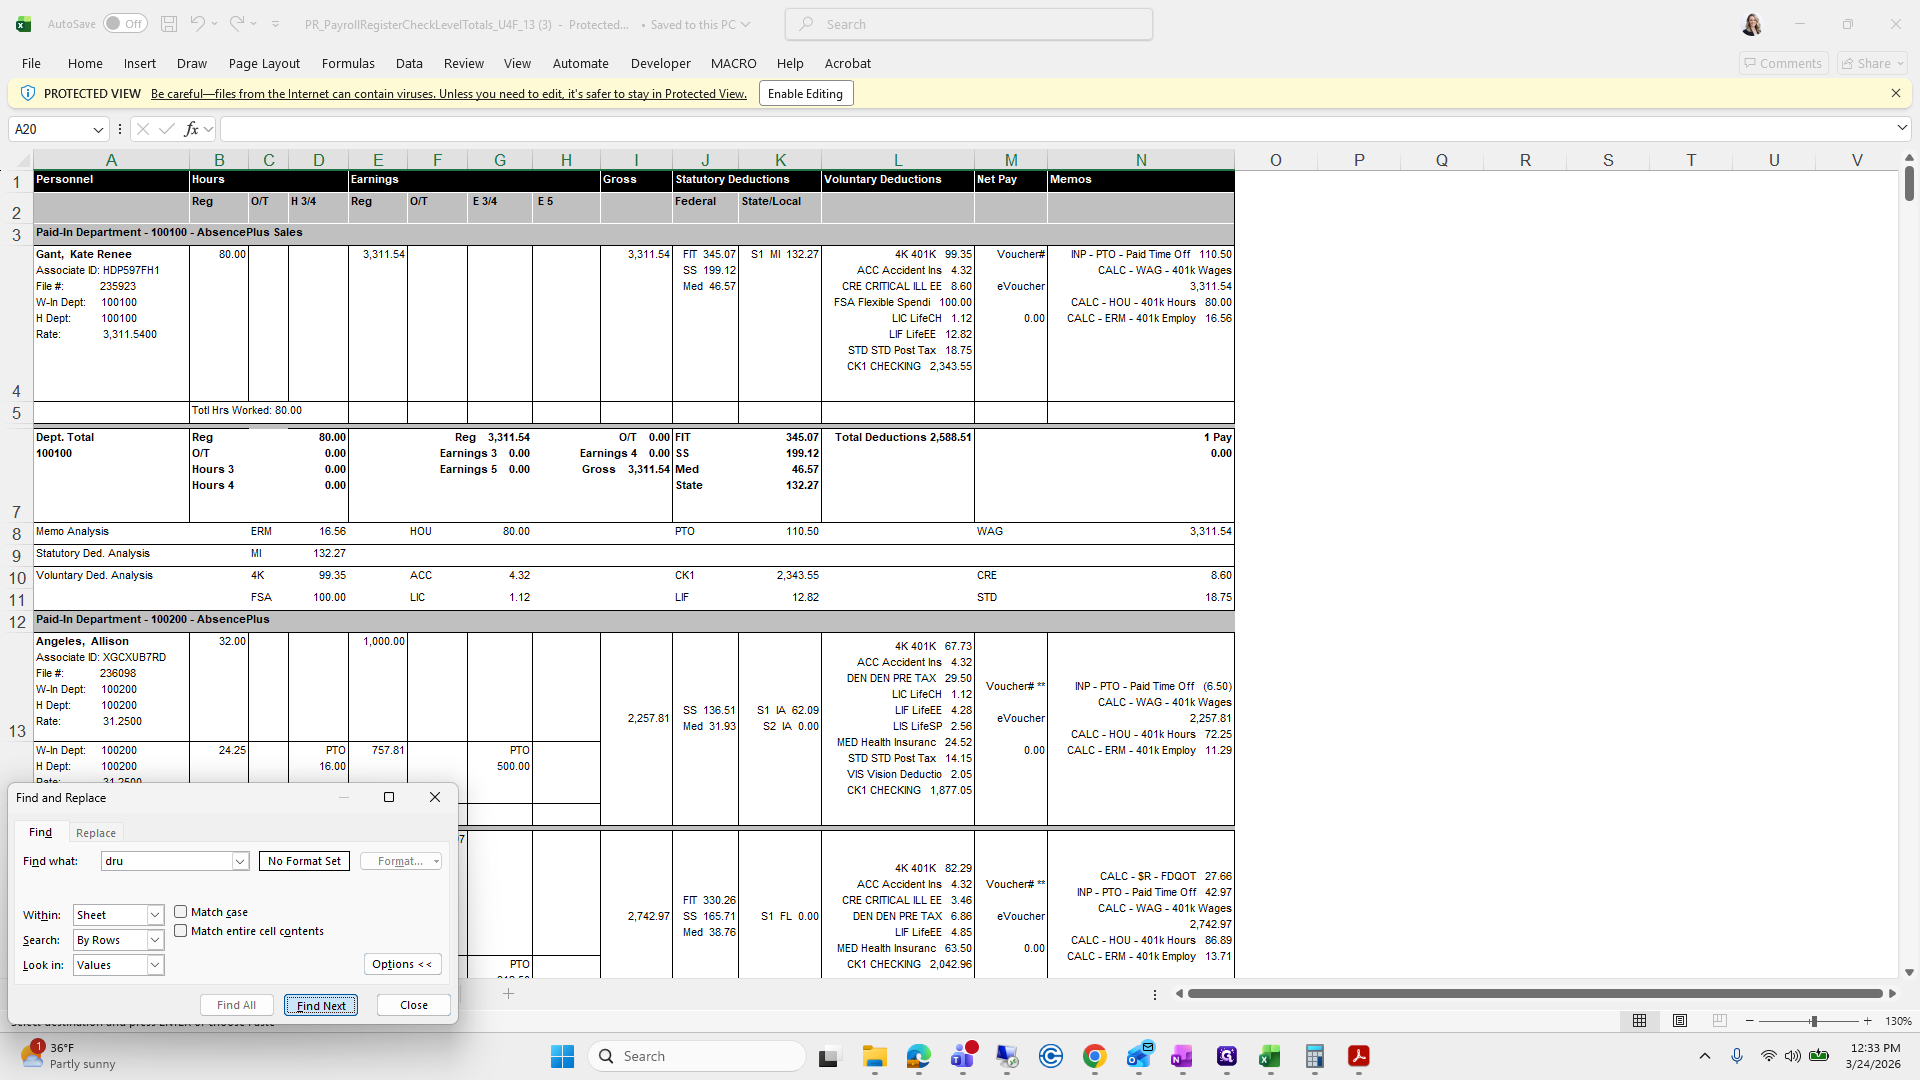Expand the Search By Rows dropdown
This screenshot has width=1920, height=1080.
(x=155, y=940)
